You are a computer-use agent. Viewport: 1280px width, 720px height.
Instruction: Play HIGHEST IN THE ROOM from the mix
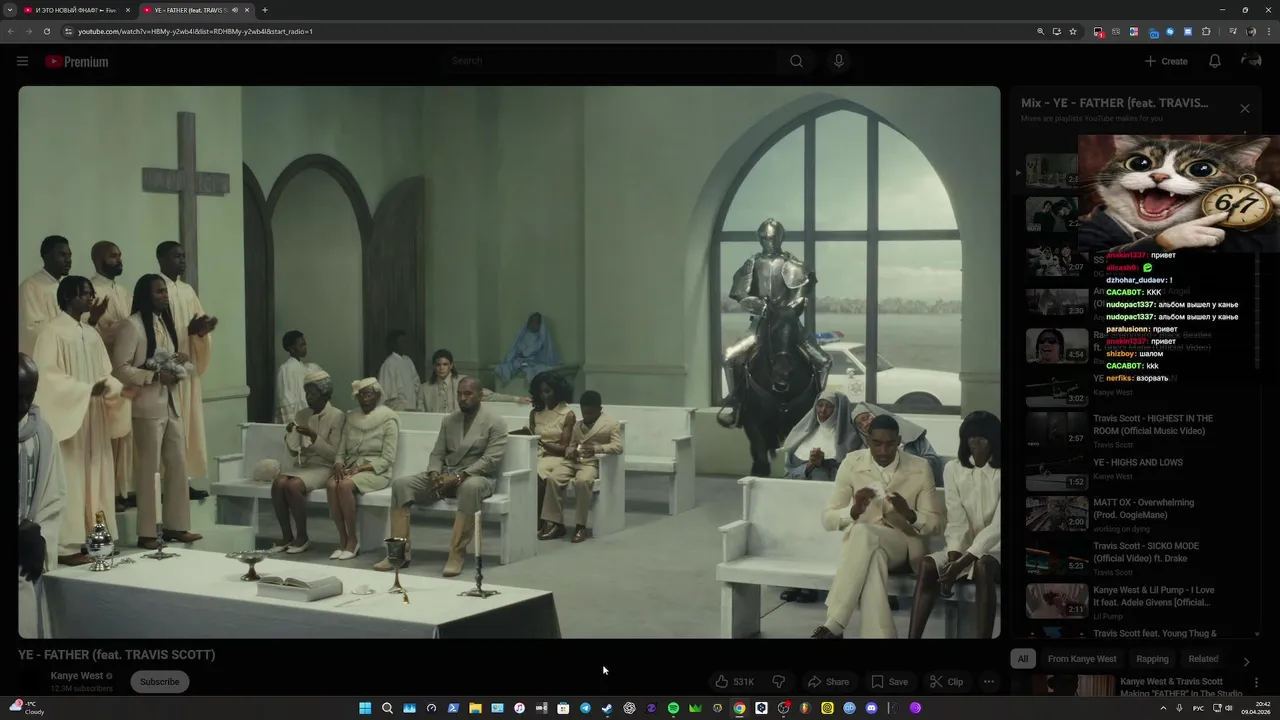tap(1153, 424)
